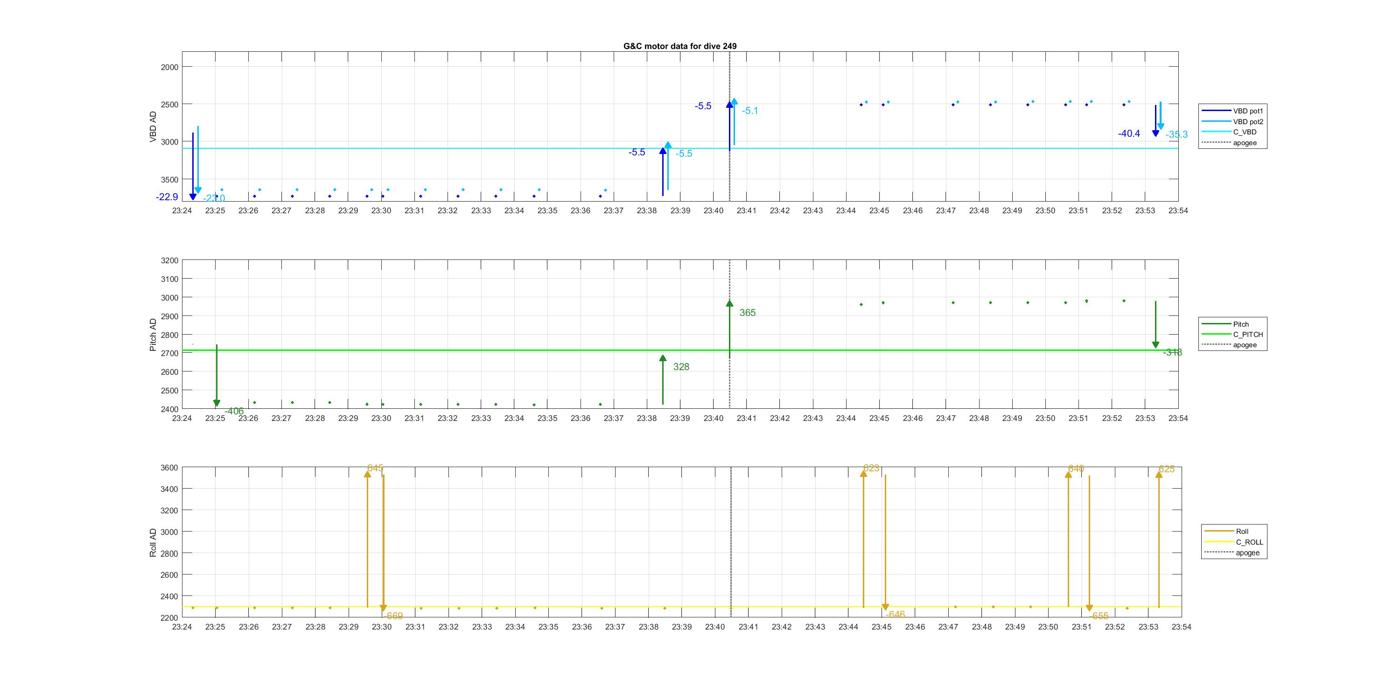Image resolution: width=1400 pixels, height=693 pixels.
Task: Click the "2200" tick on Roll axis
Action: (170, 618)
